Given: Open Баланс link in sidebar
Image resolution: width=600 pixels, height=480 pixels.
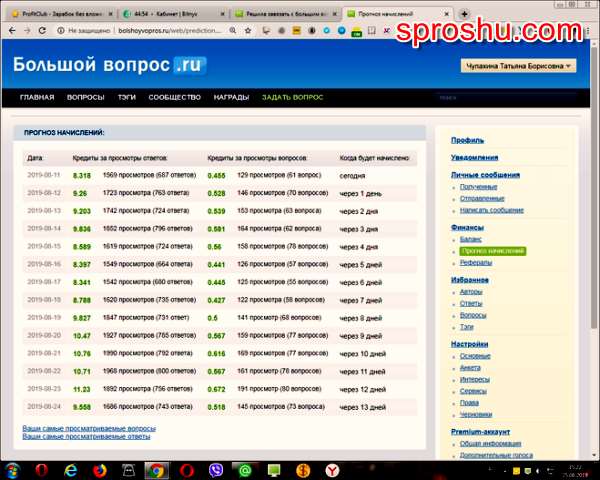Looking at the screenshot, I should click(x=471, y=239).
